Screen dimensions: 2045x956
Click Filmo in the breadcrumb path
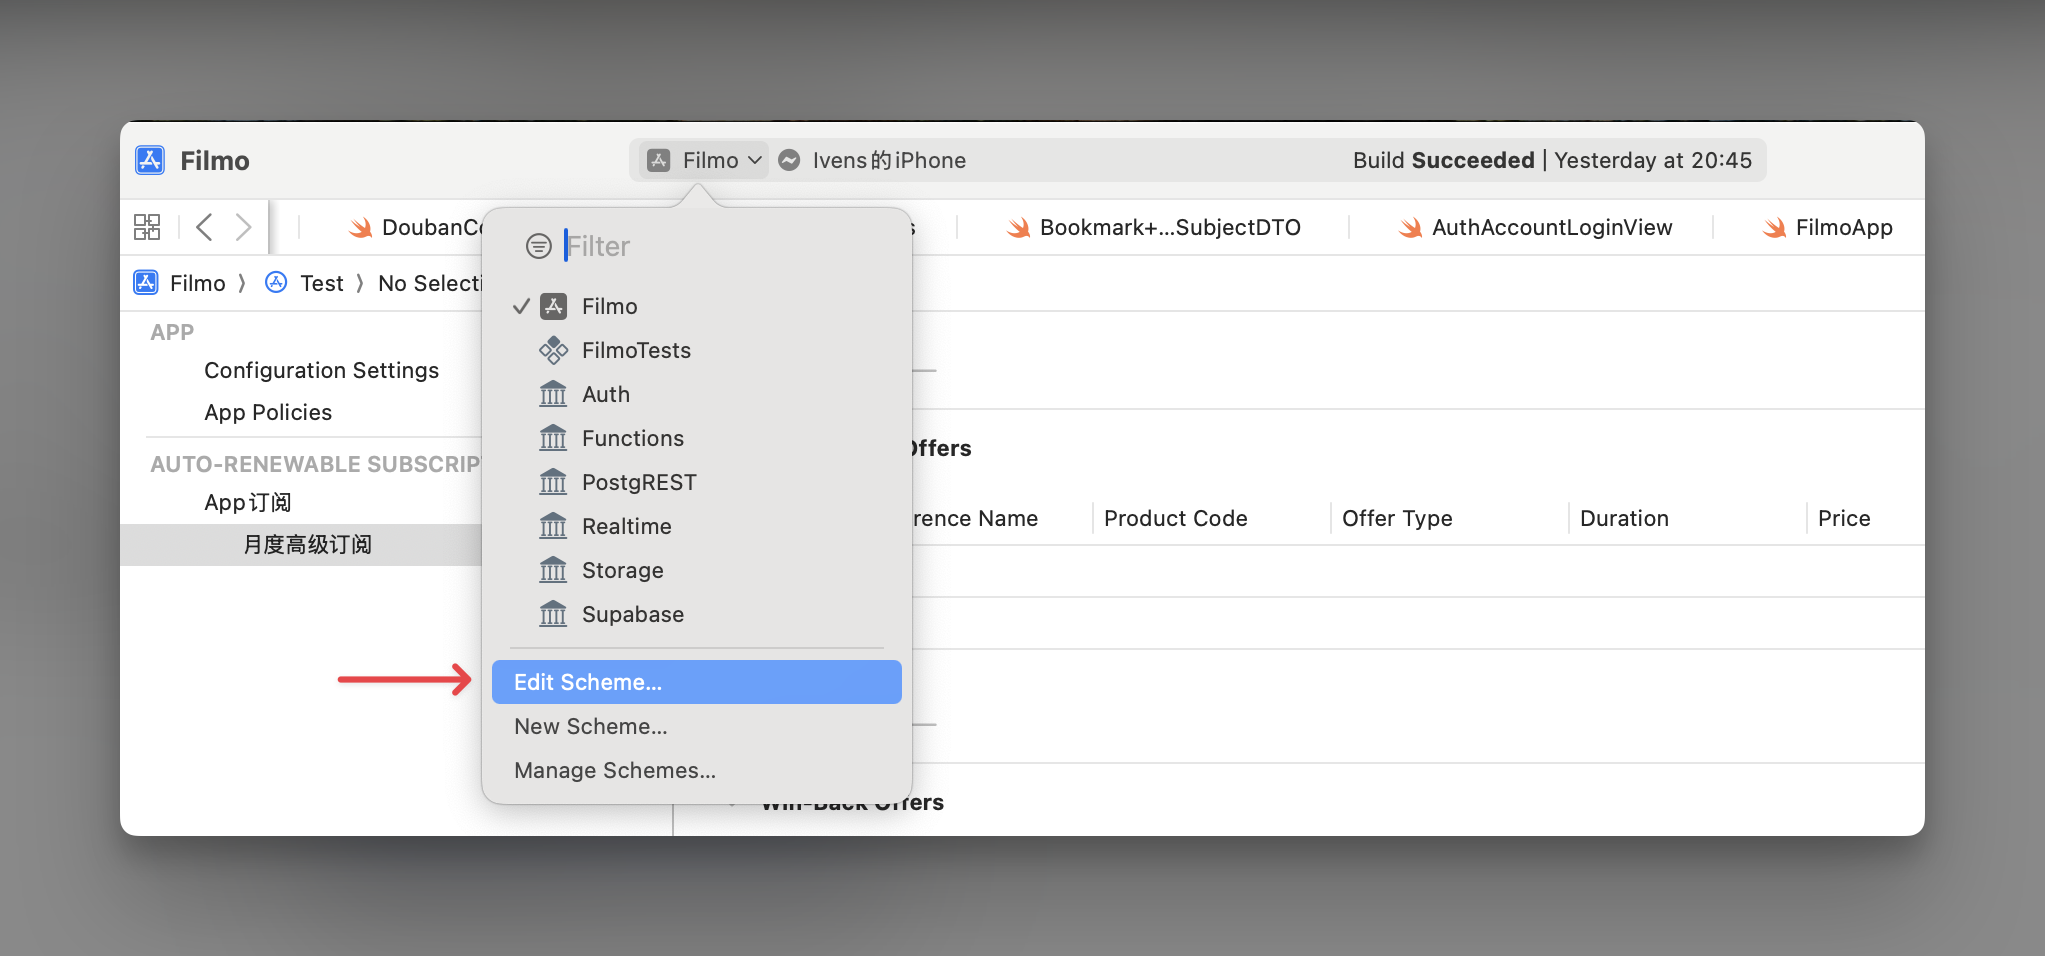click(x=197, y=283)
